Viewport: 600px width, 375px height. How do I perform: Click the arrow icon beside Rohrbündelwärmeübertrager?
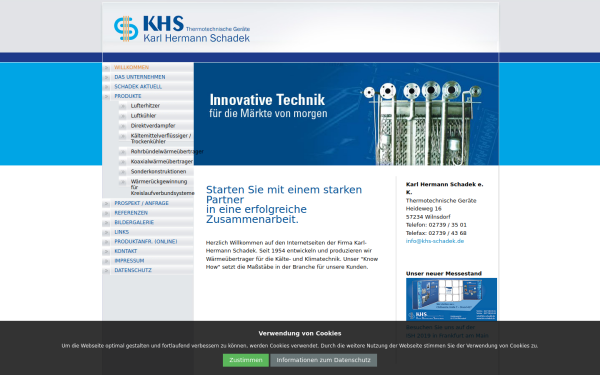click(x=123, y=152)
